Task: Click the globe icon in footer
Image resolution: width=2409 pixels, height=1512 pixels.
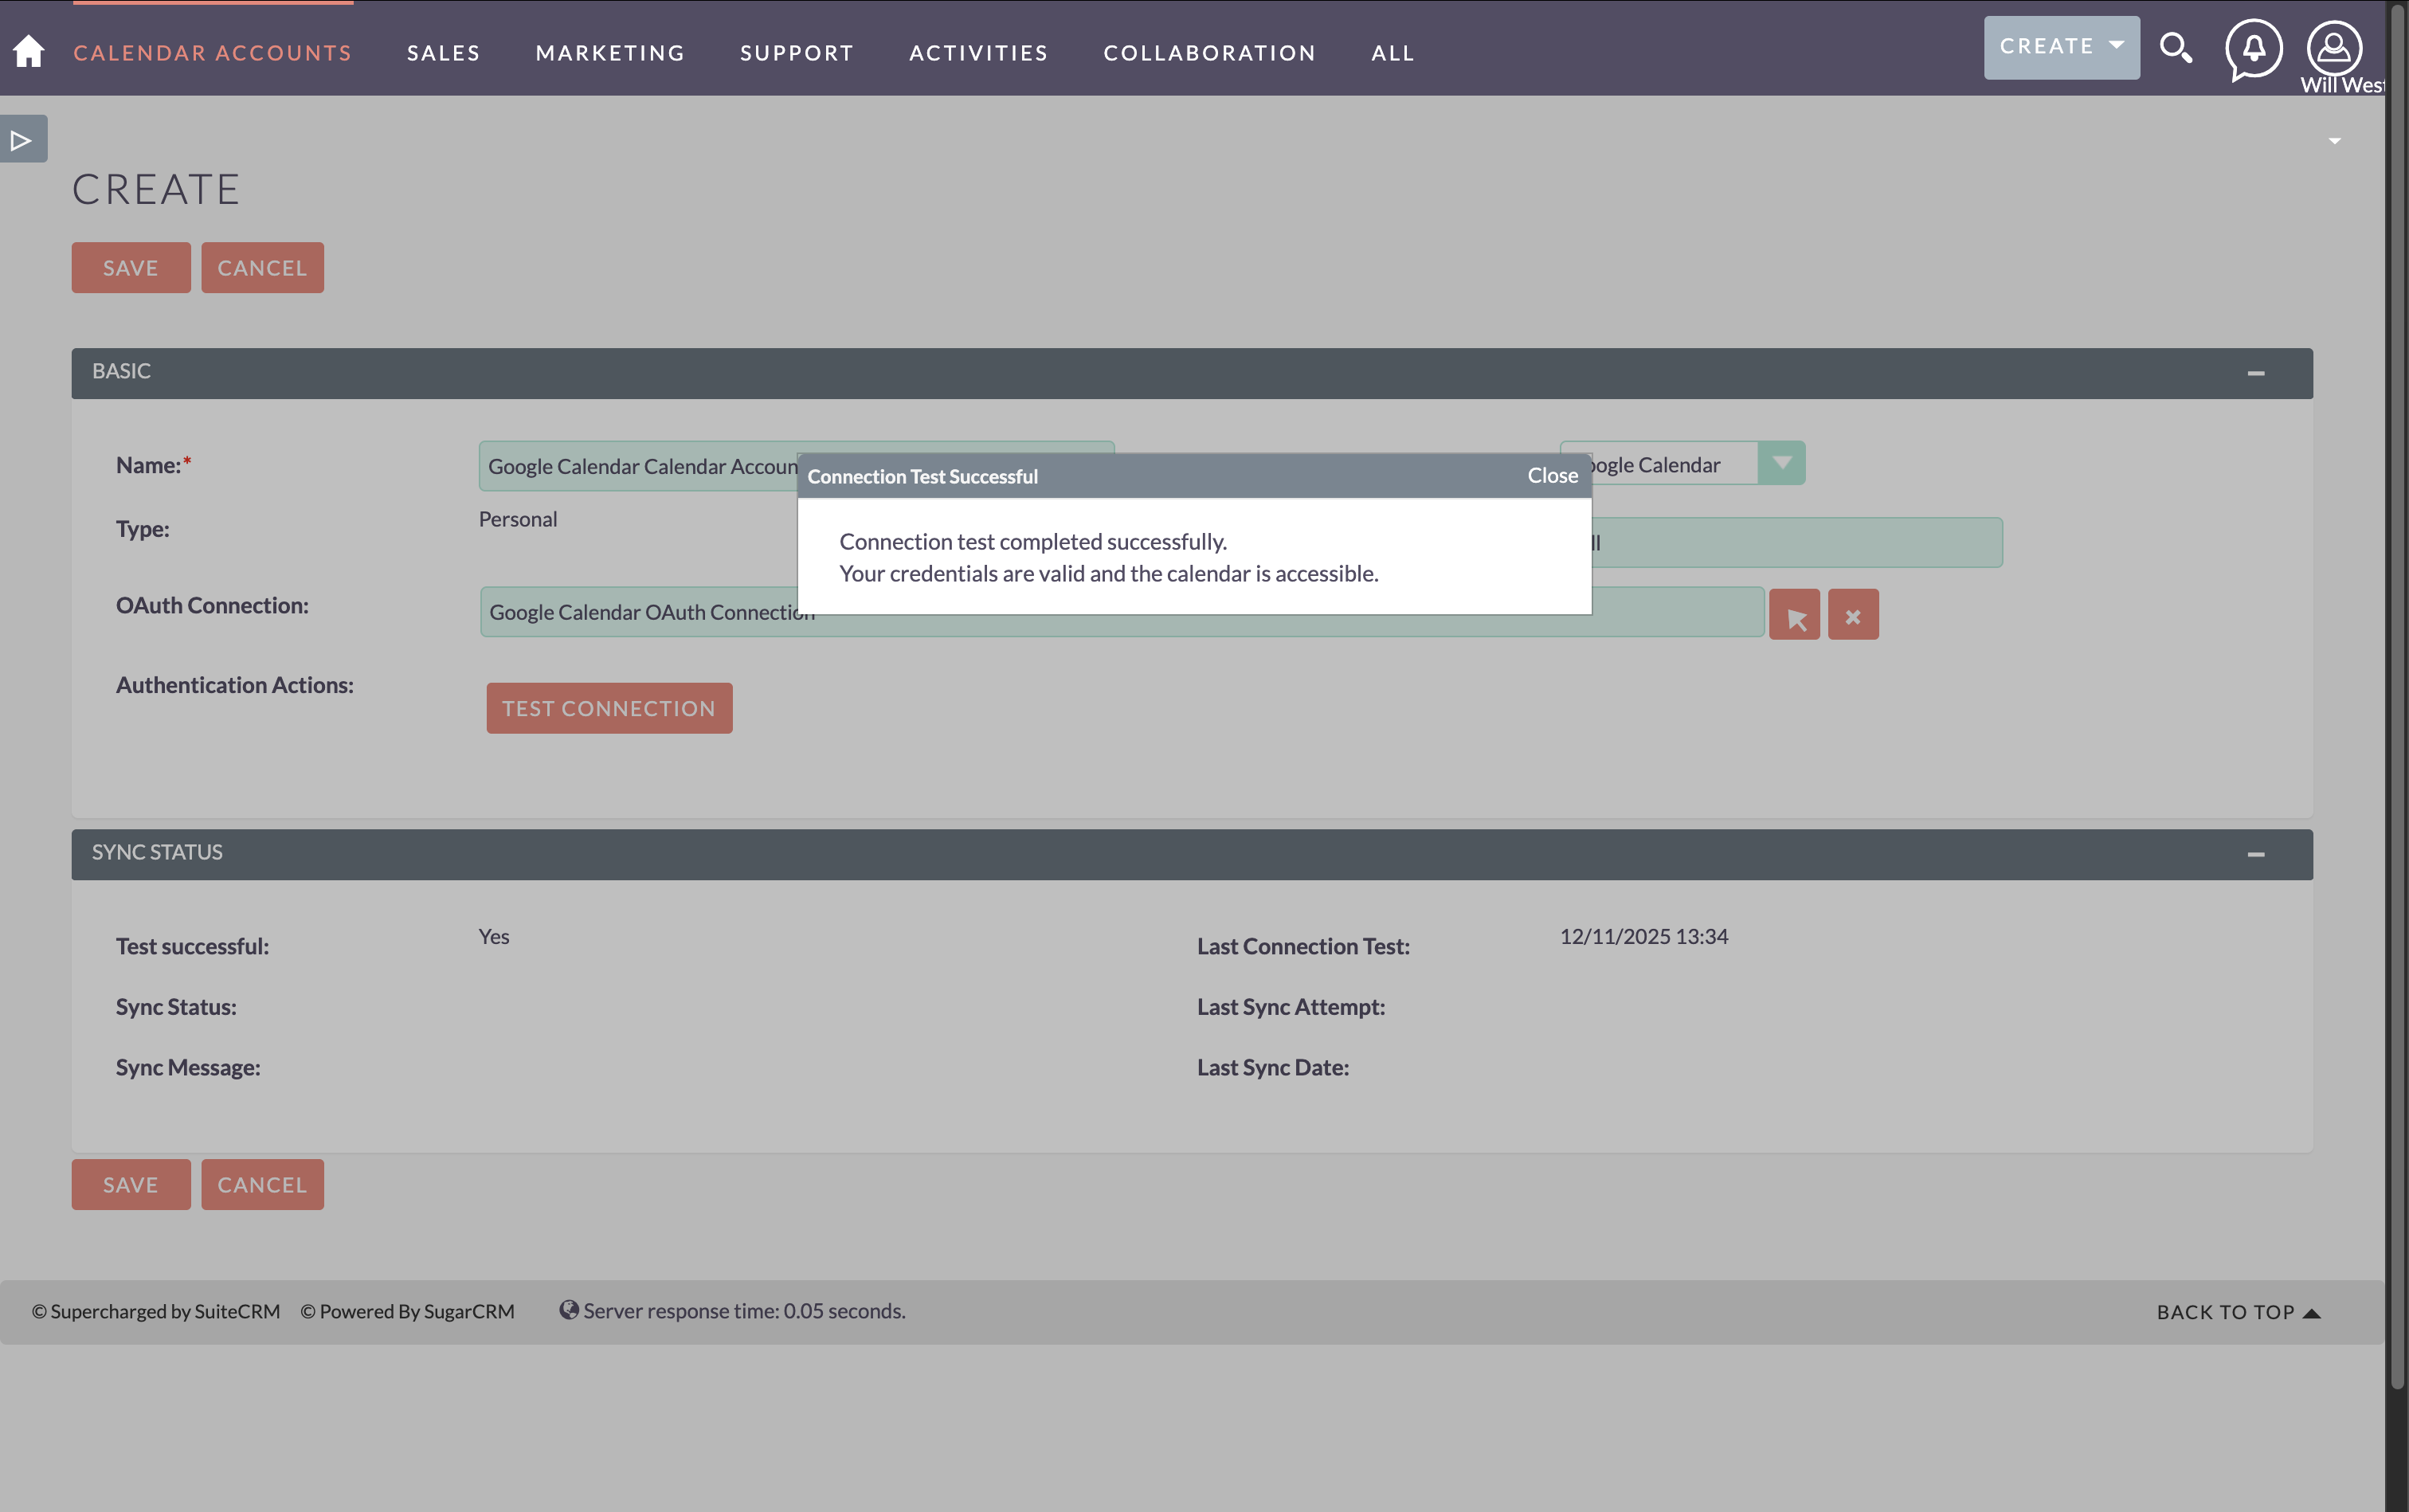Action: [x=568, y=1310]
